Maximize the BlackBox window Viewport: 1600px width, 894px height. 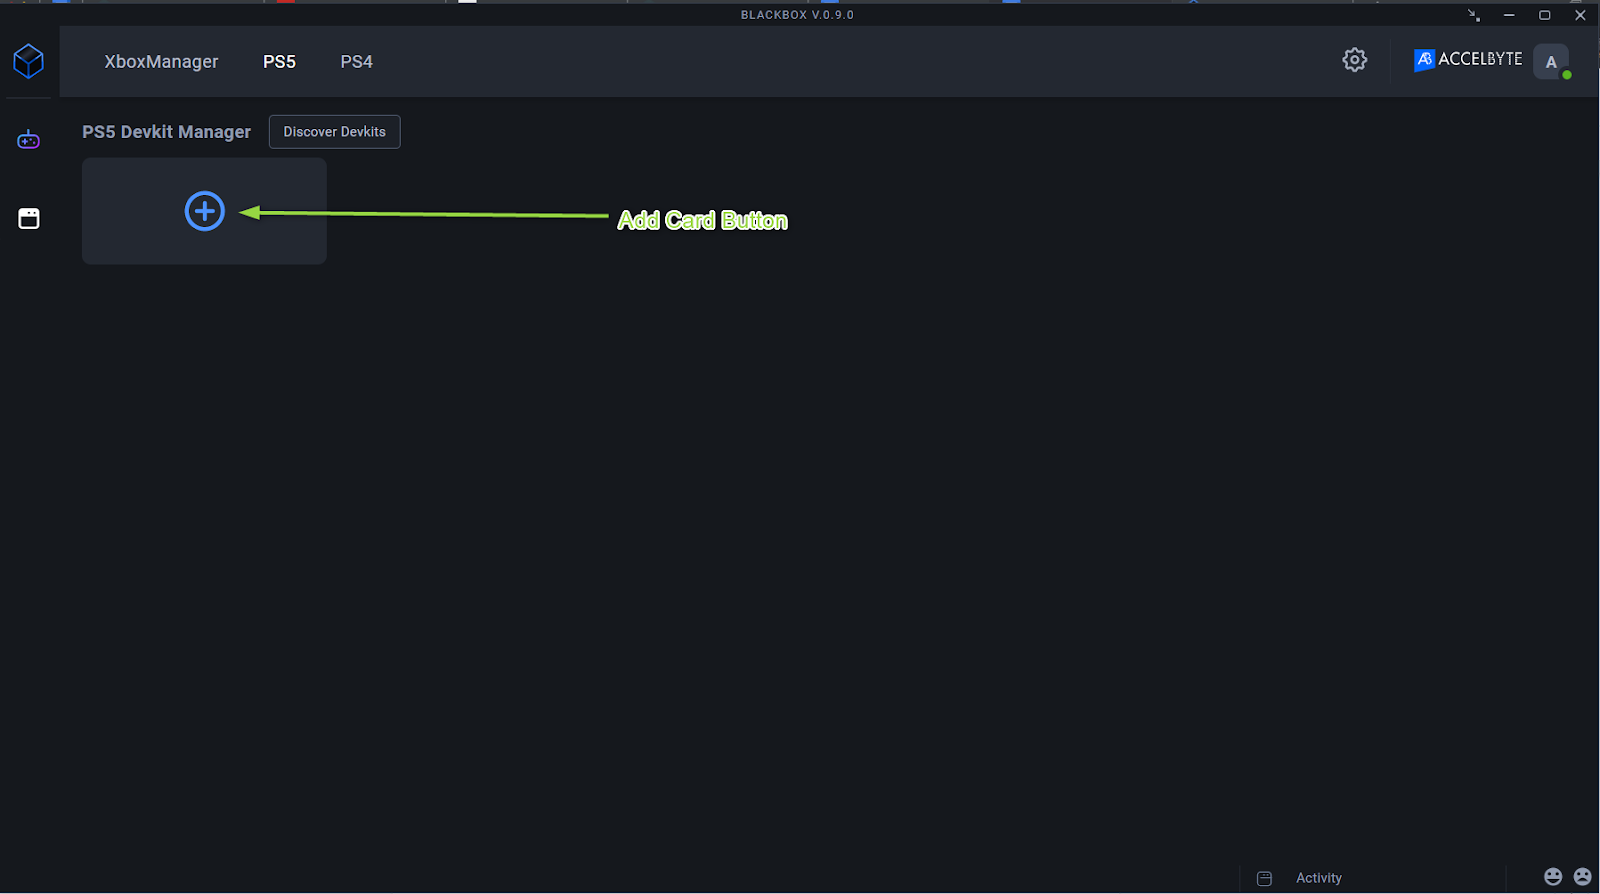pyautogui.click(x=1544, y=15)
